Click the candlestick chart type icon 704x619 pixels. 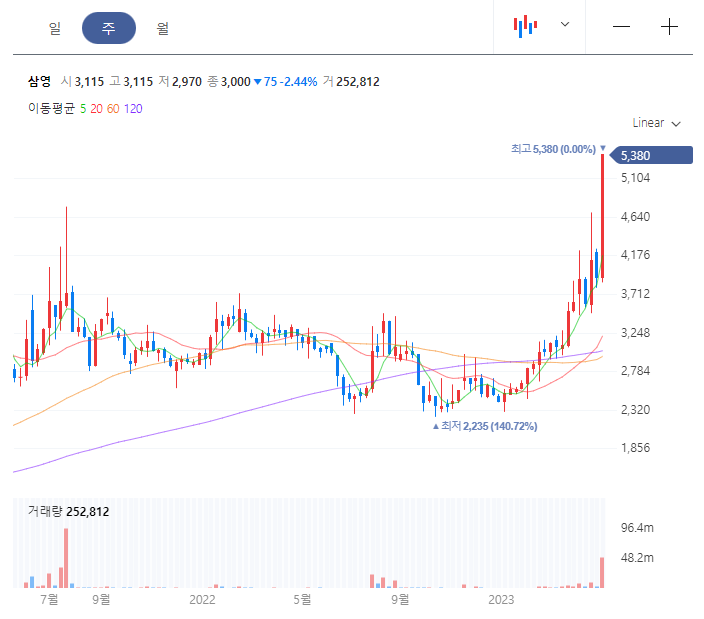coord(525,26)
